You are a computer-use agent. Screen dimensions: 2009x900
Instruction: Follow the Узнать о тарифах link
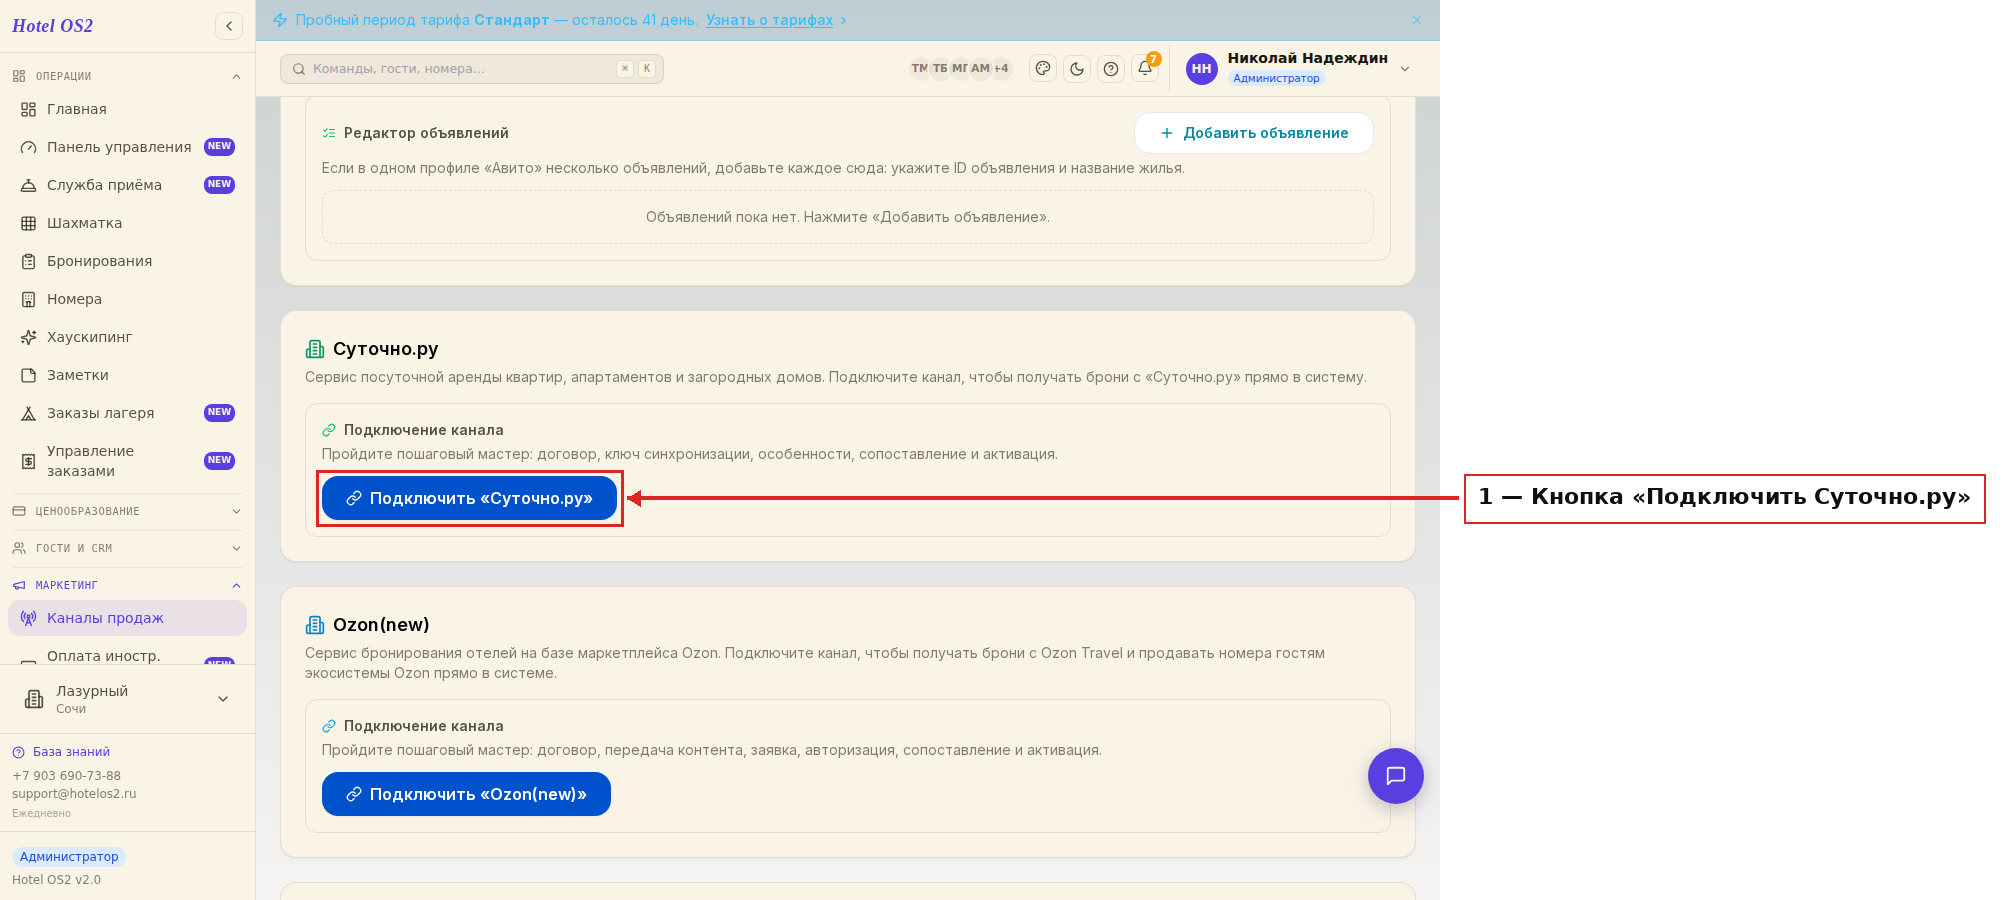[769, 20]
